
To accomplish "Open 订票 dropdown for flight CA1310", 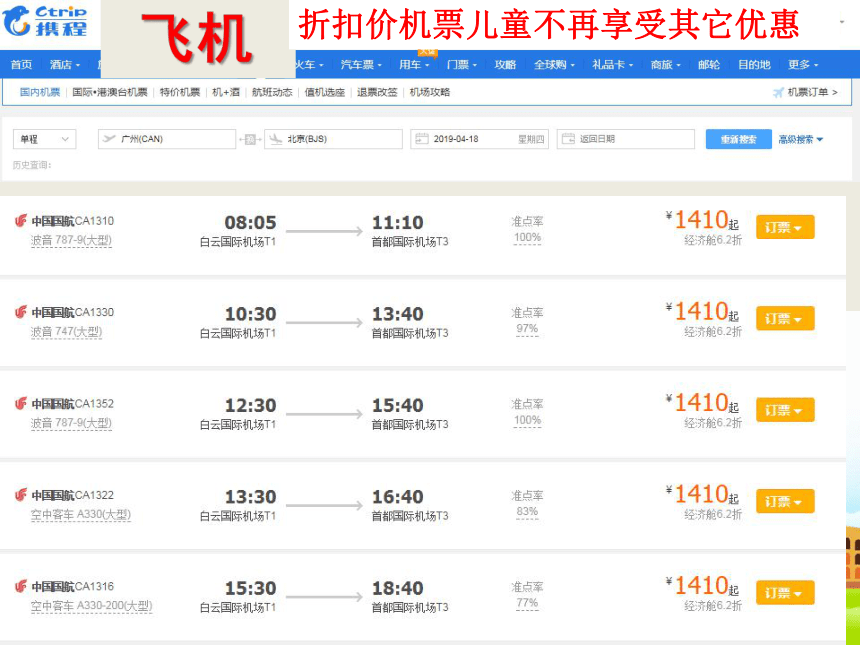I will click(785, 227).
